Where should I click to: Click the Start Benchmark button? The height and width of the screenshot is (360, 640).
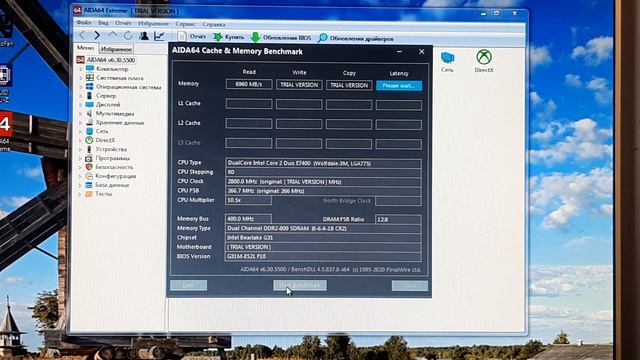click(300, 285)
